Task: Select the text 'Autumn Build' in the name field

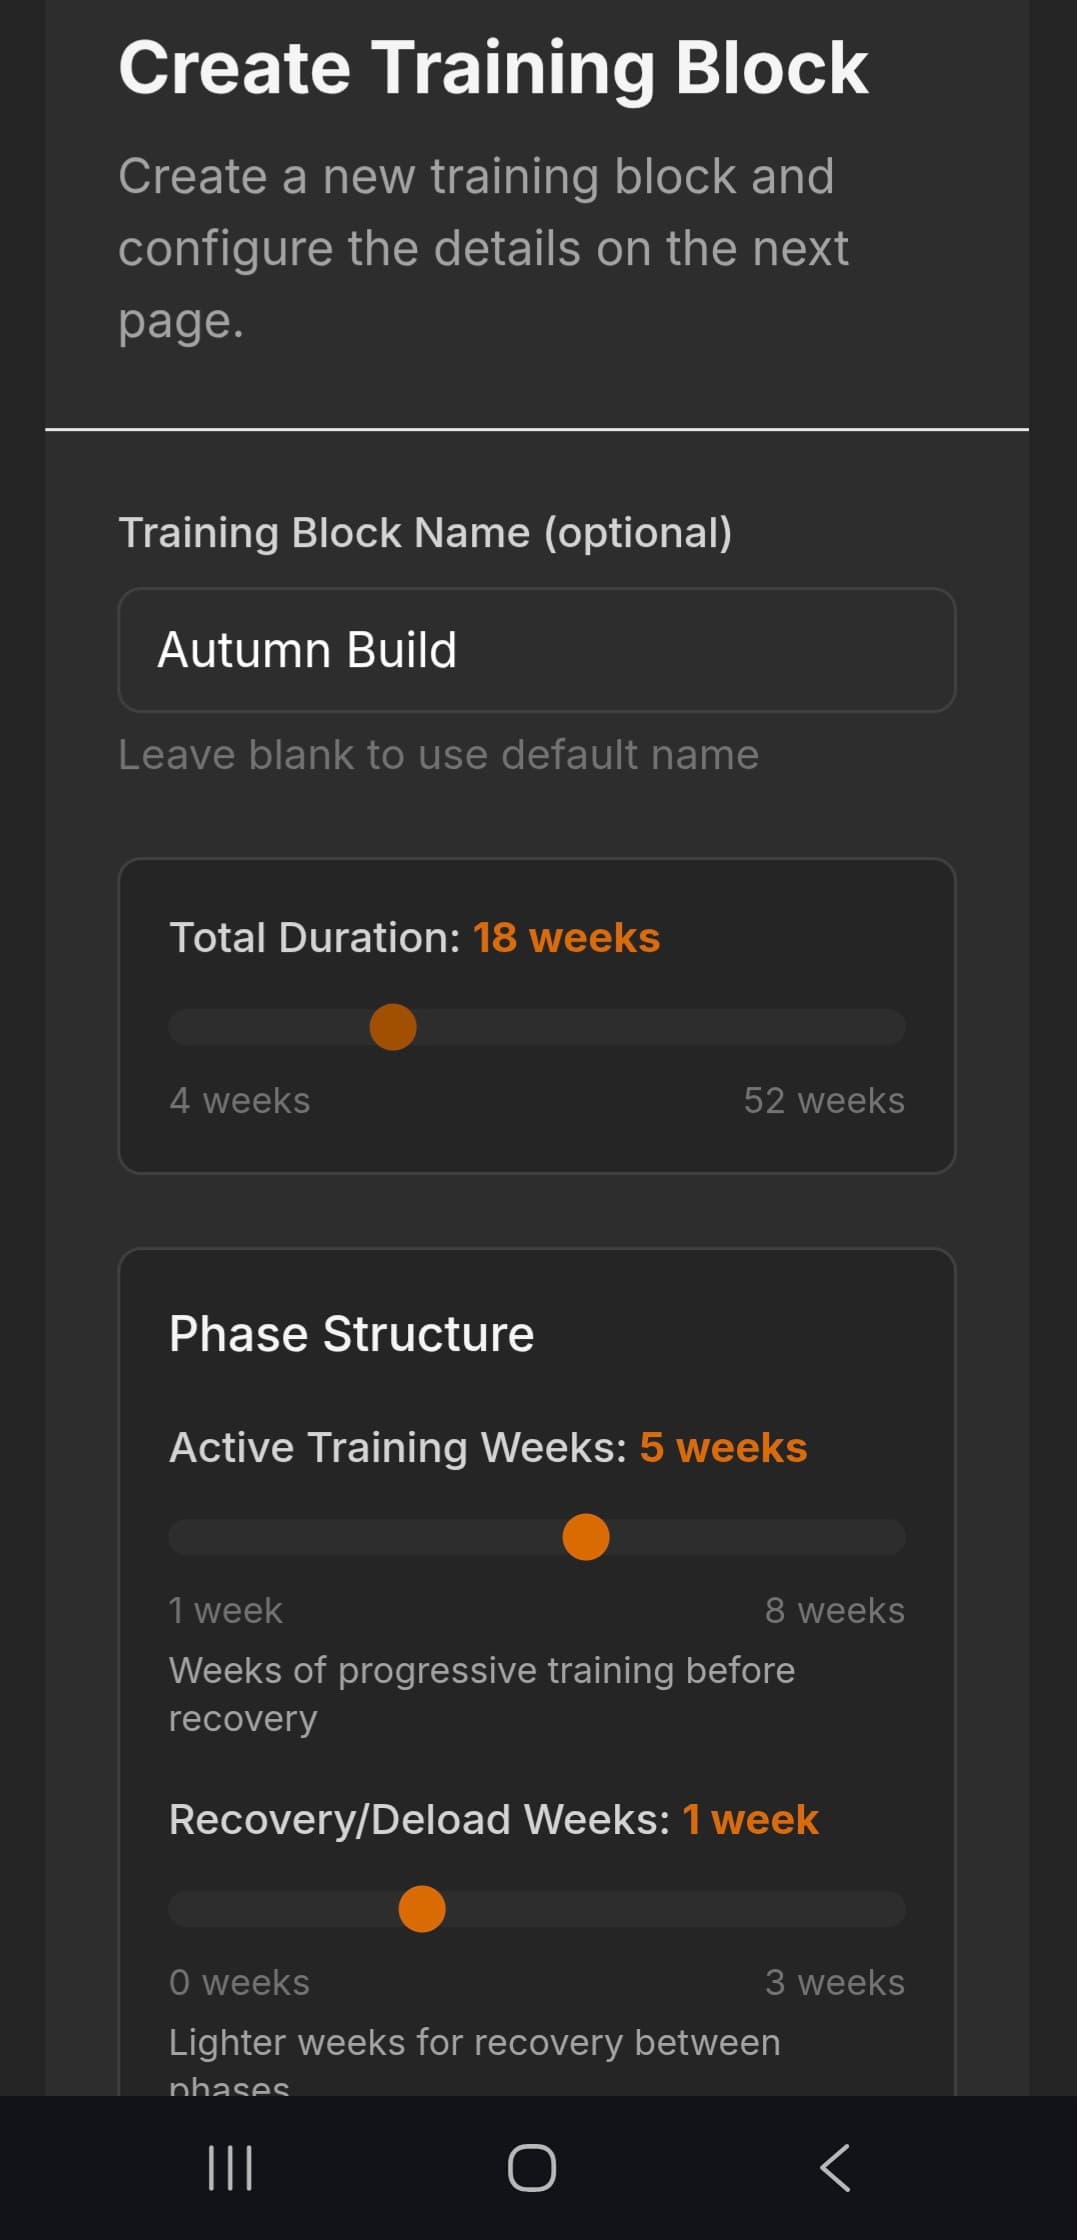Action: pyautogui.click(x=308, y=649)
